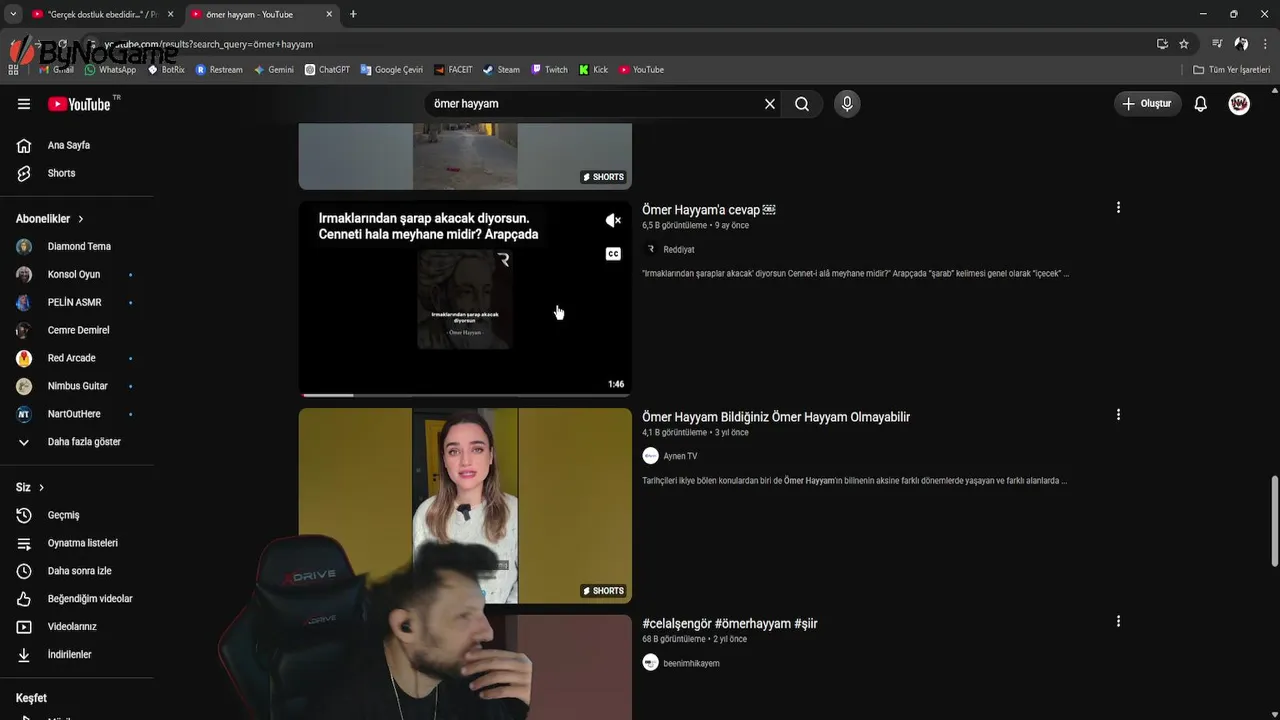This screenshot has height=720, width=1280.
Task: Close the ömer hayyam - YouTube tab
Action: (x=329, y=14)
